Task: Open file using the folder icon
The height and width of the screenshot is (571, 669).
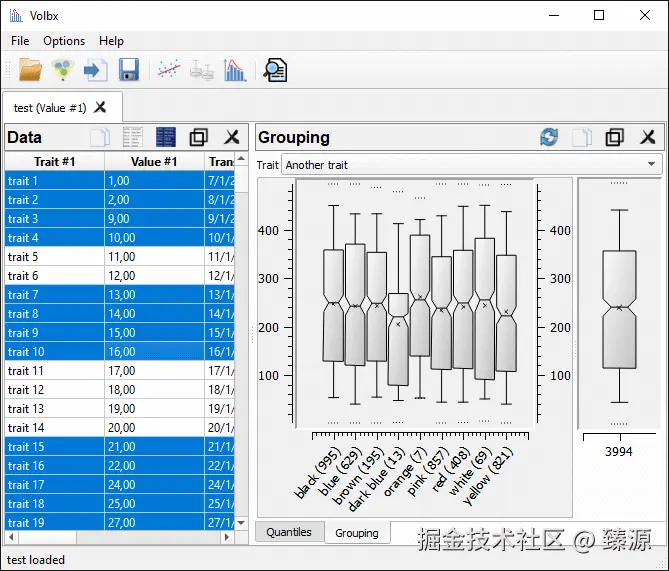Action: pyautogui.click(x=30, y=70)
